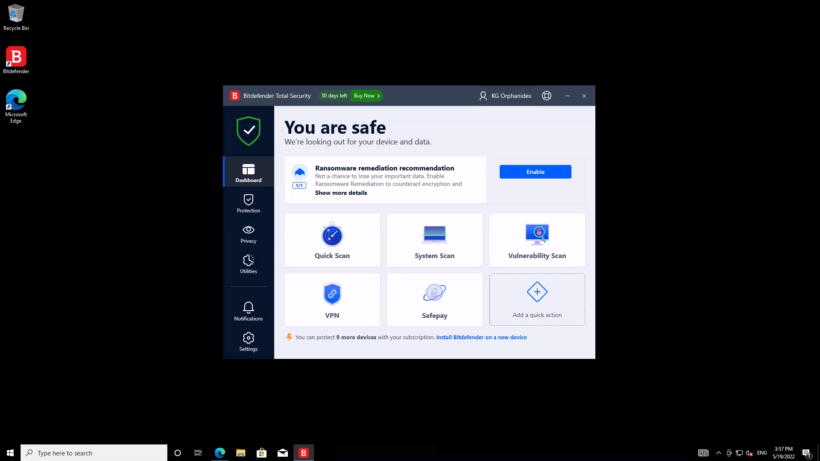
Task: Open Task View in the taskbar
Action: [x=198, y=453]
